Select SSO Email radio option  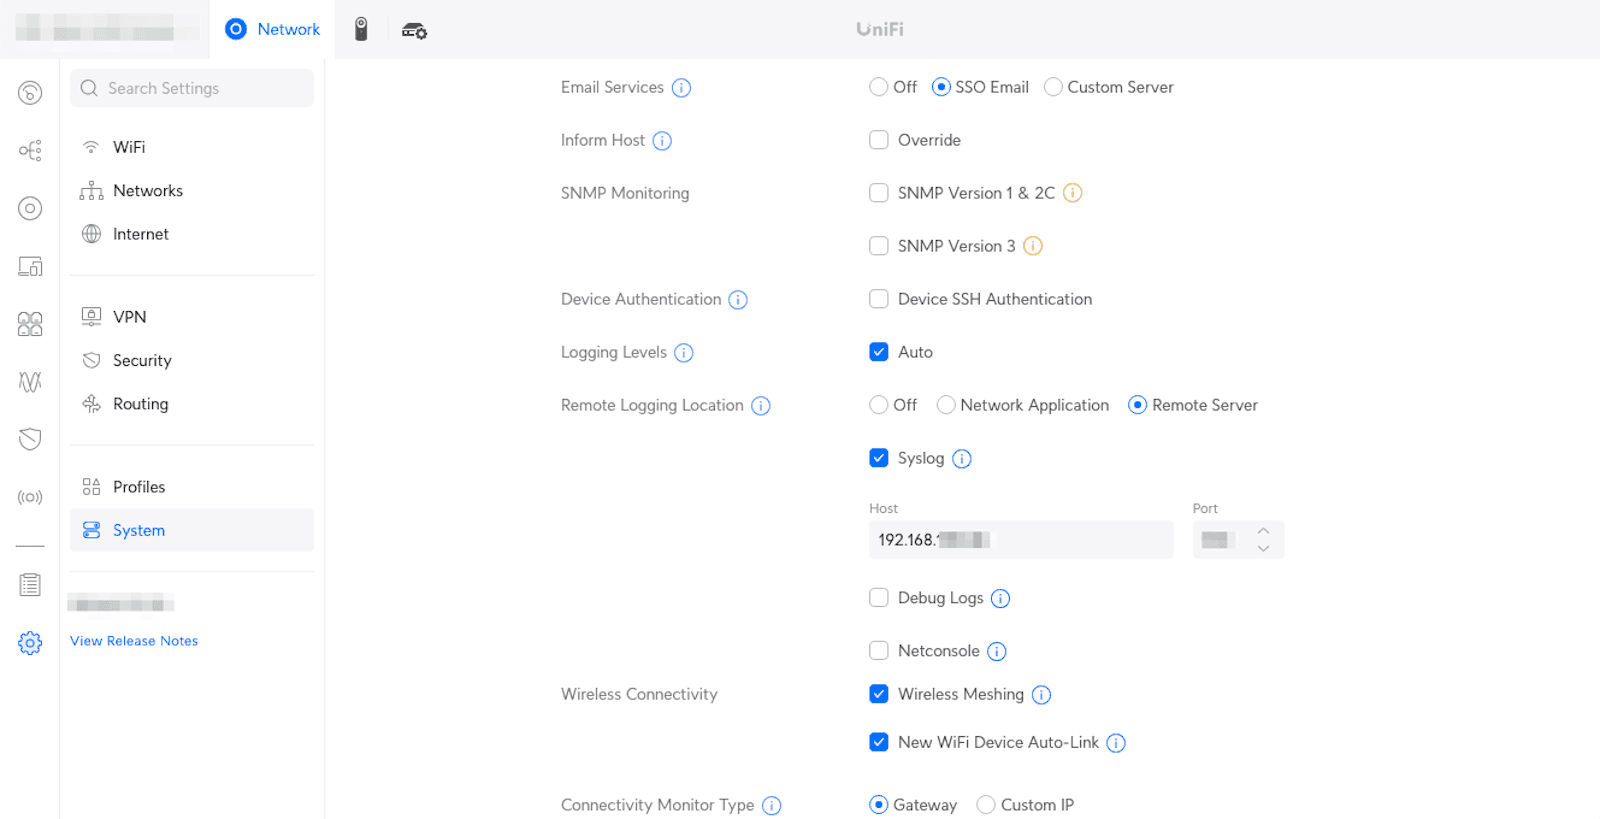941,87
